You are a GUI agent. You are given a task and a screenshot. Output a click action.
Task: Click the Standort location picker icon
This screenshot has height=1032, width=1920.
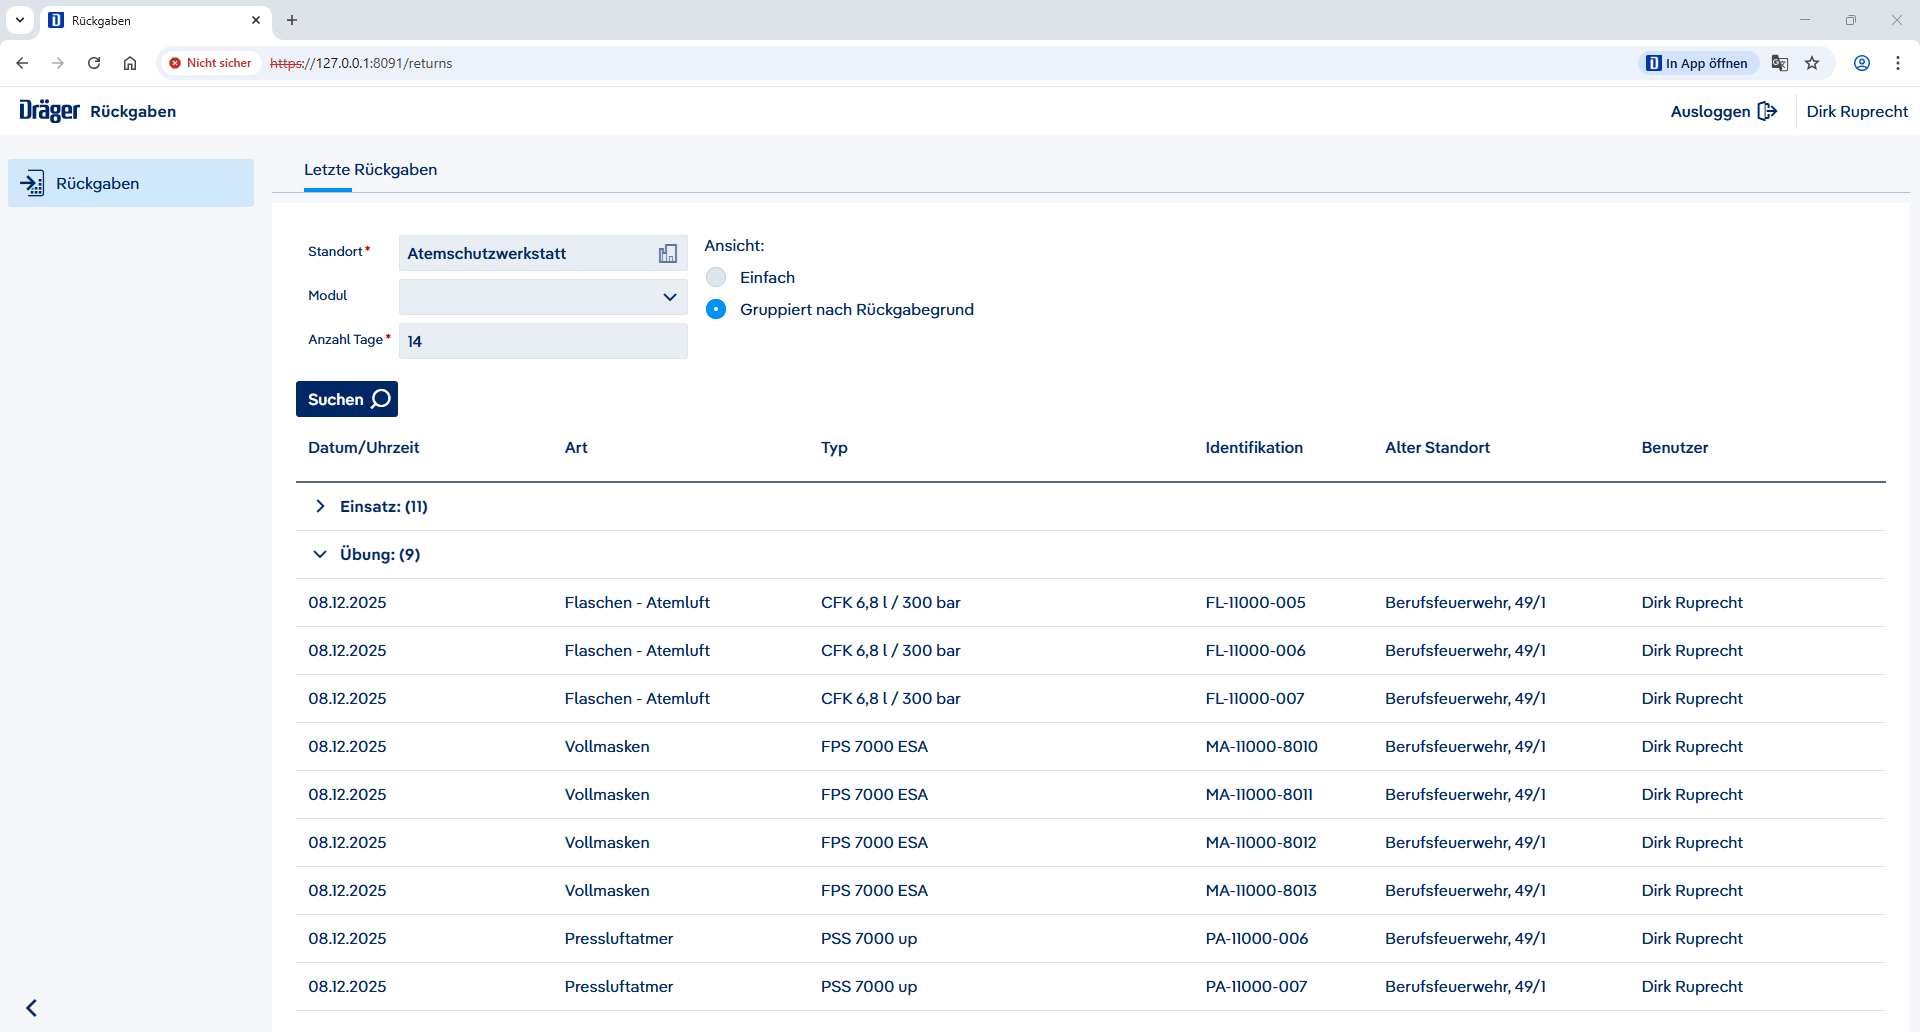click(x=668, y=254)
